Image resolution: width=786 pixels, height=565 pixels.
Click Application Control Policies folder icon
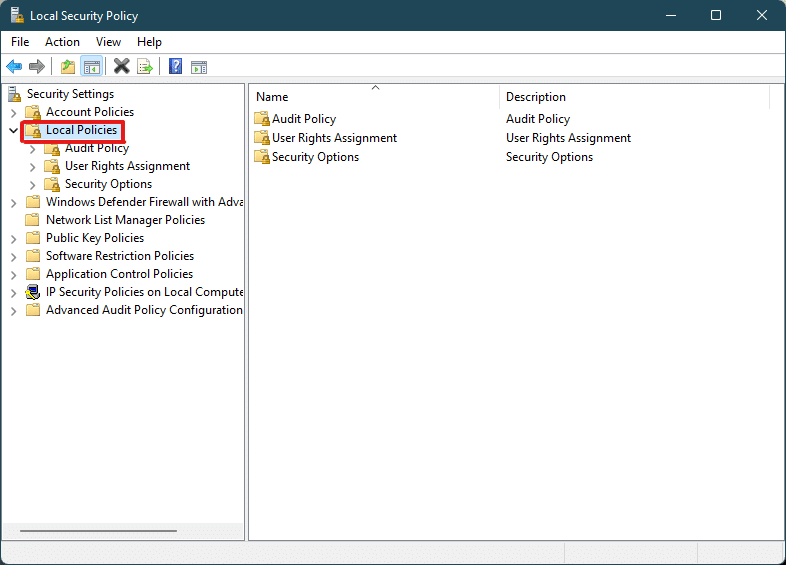33,274
